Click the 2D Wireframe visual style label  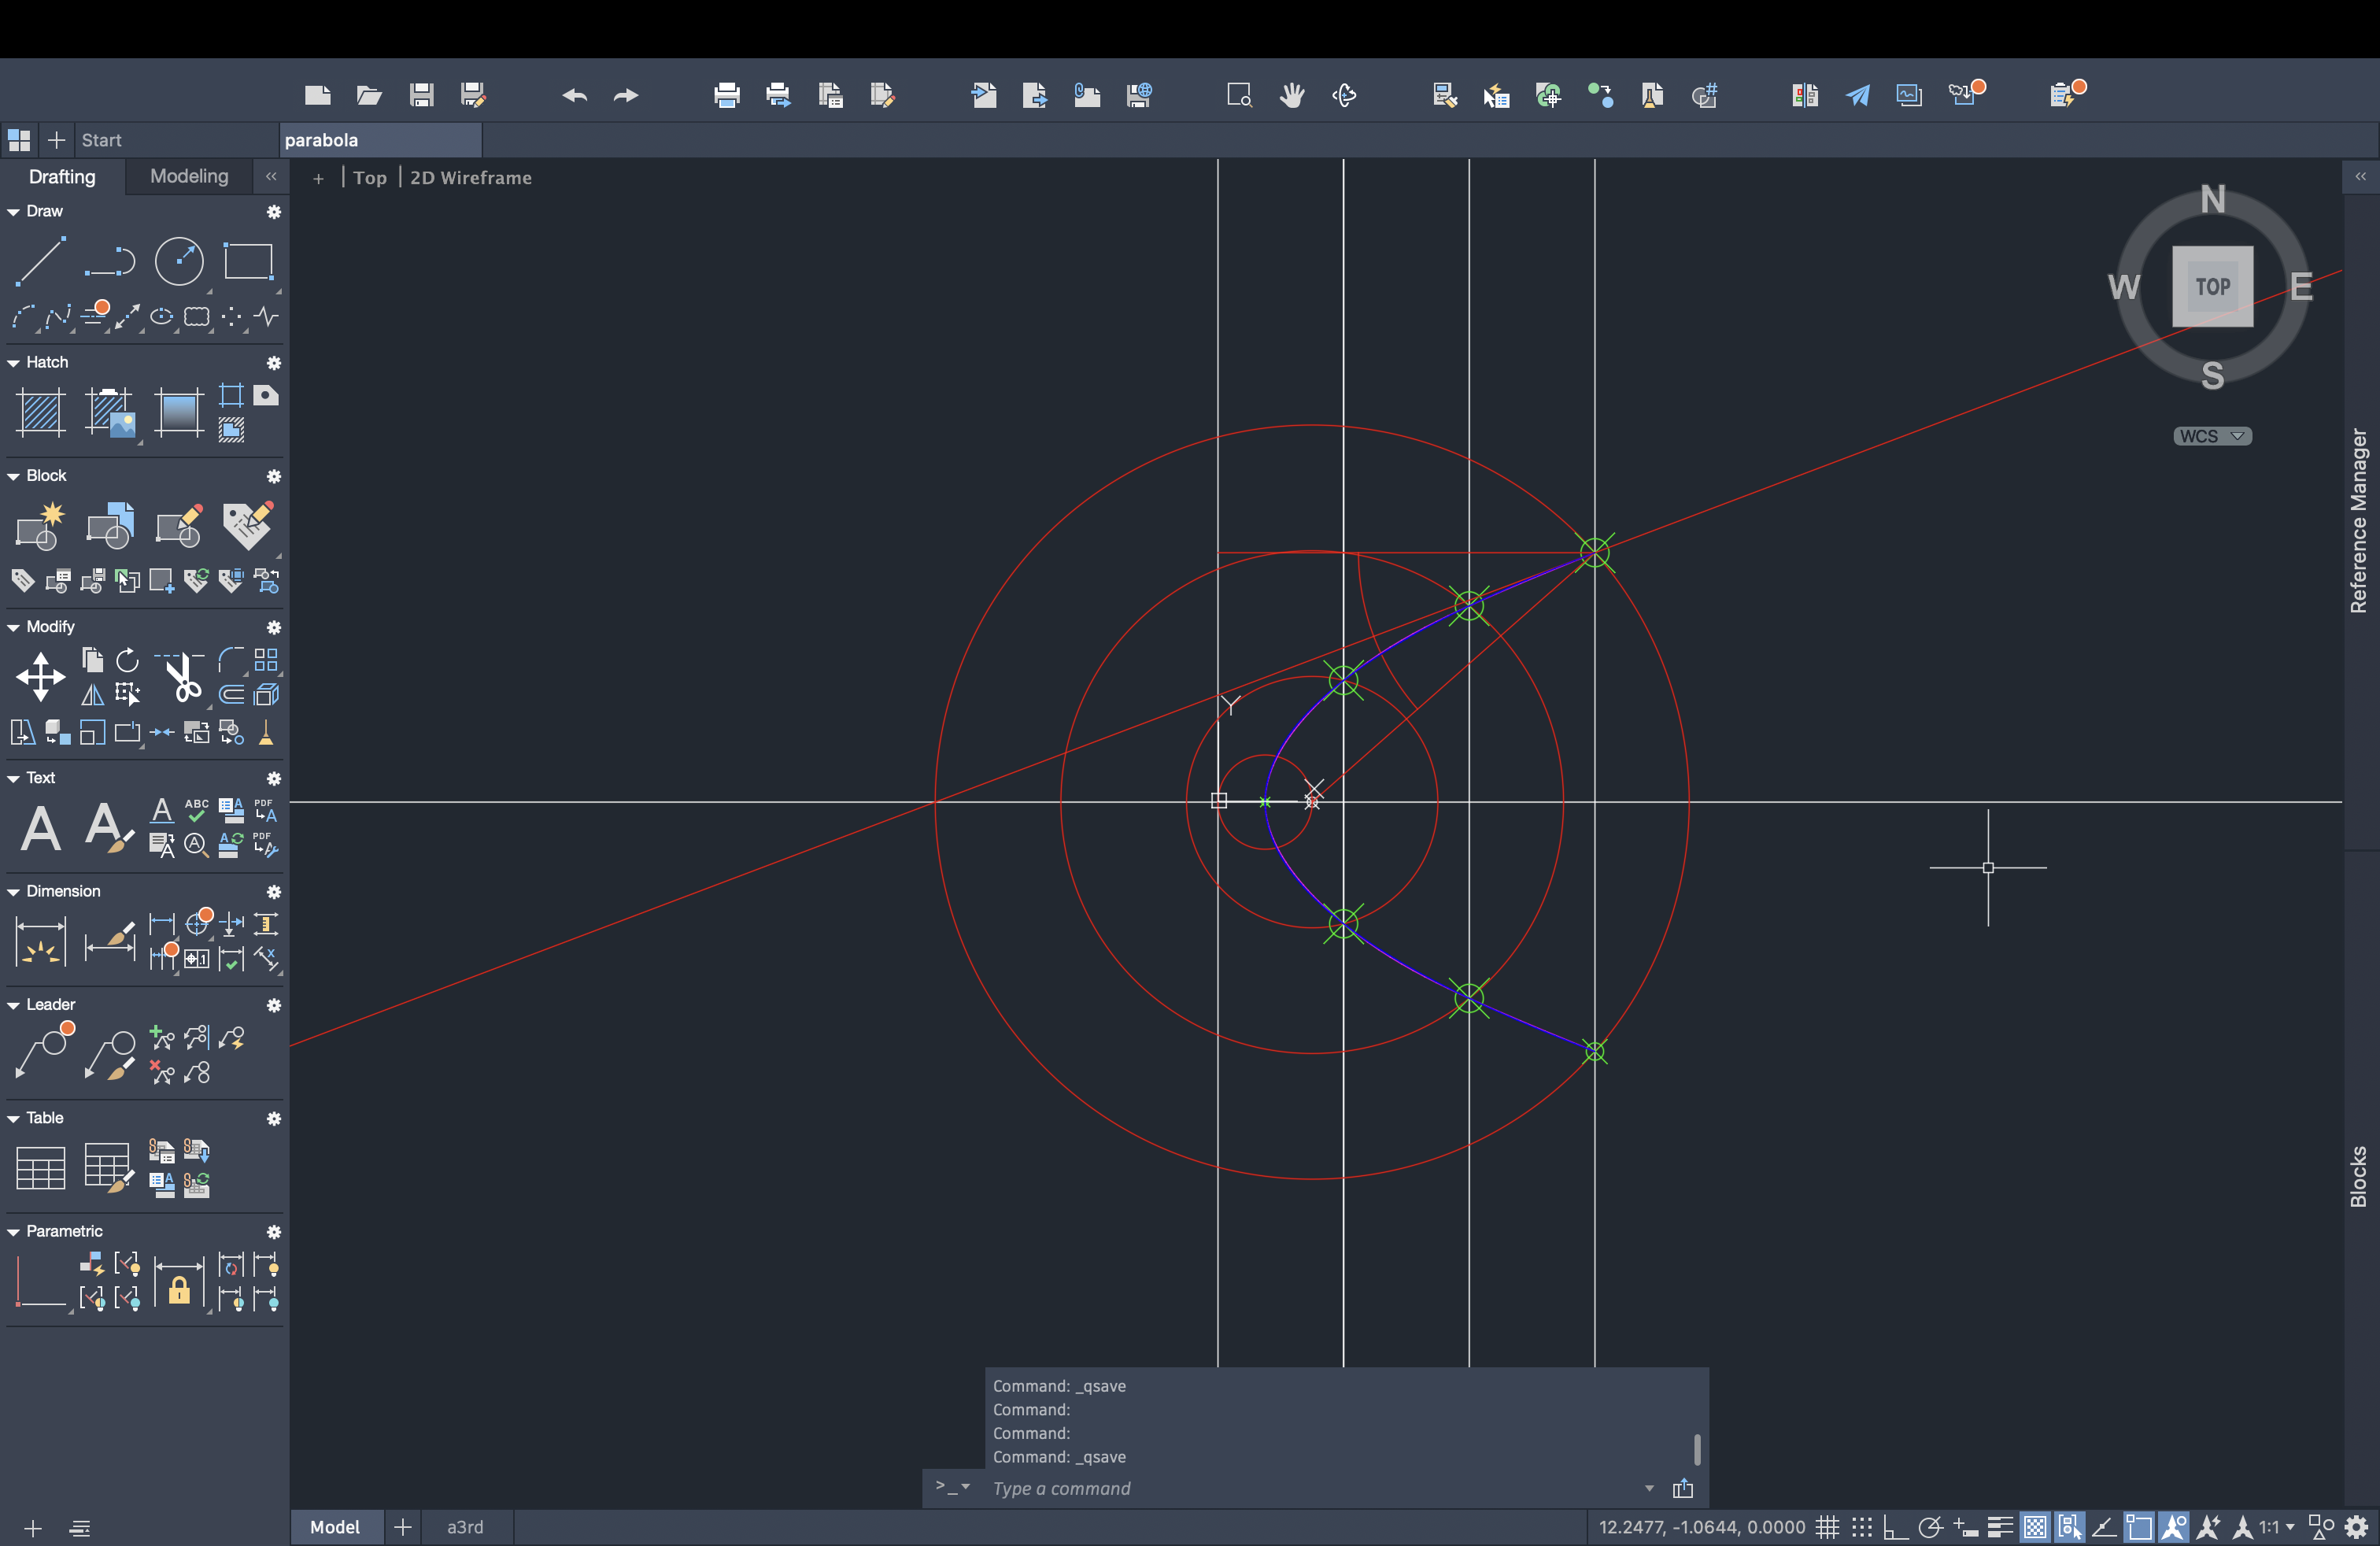470,178
